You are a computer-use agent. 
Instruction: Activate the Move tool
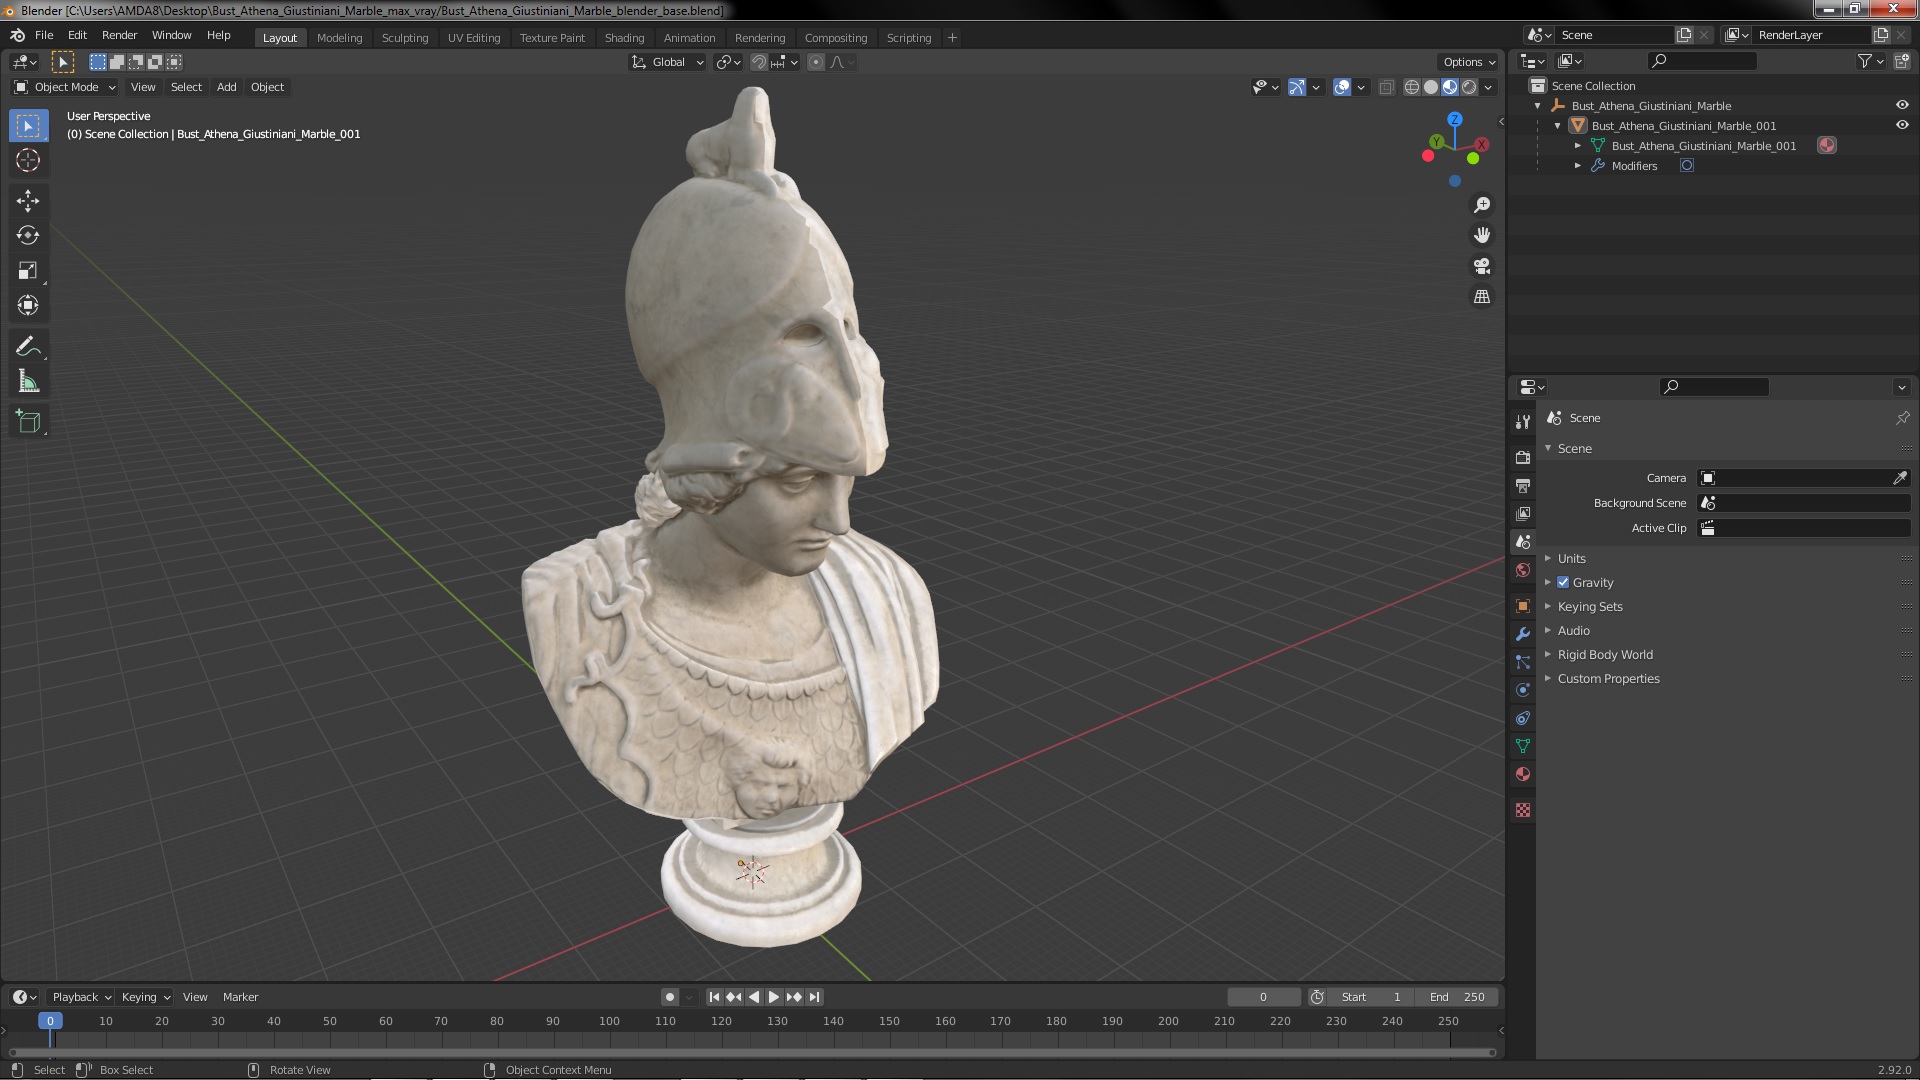(x=28, y=201)
